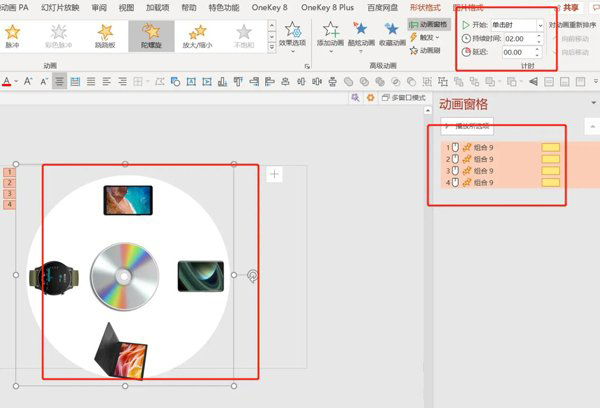Open 帮助 help tab
600x408 pixels.
coord(189,8)
